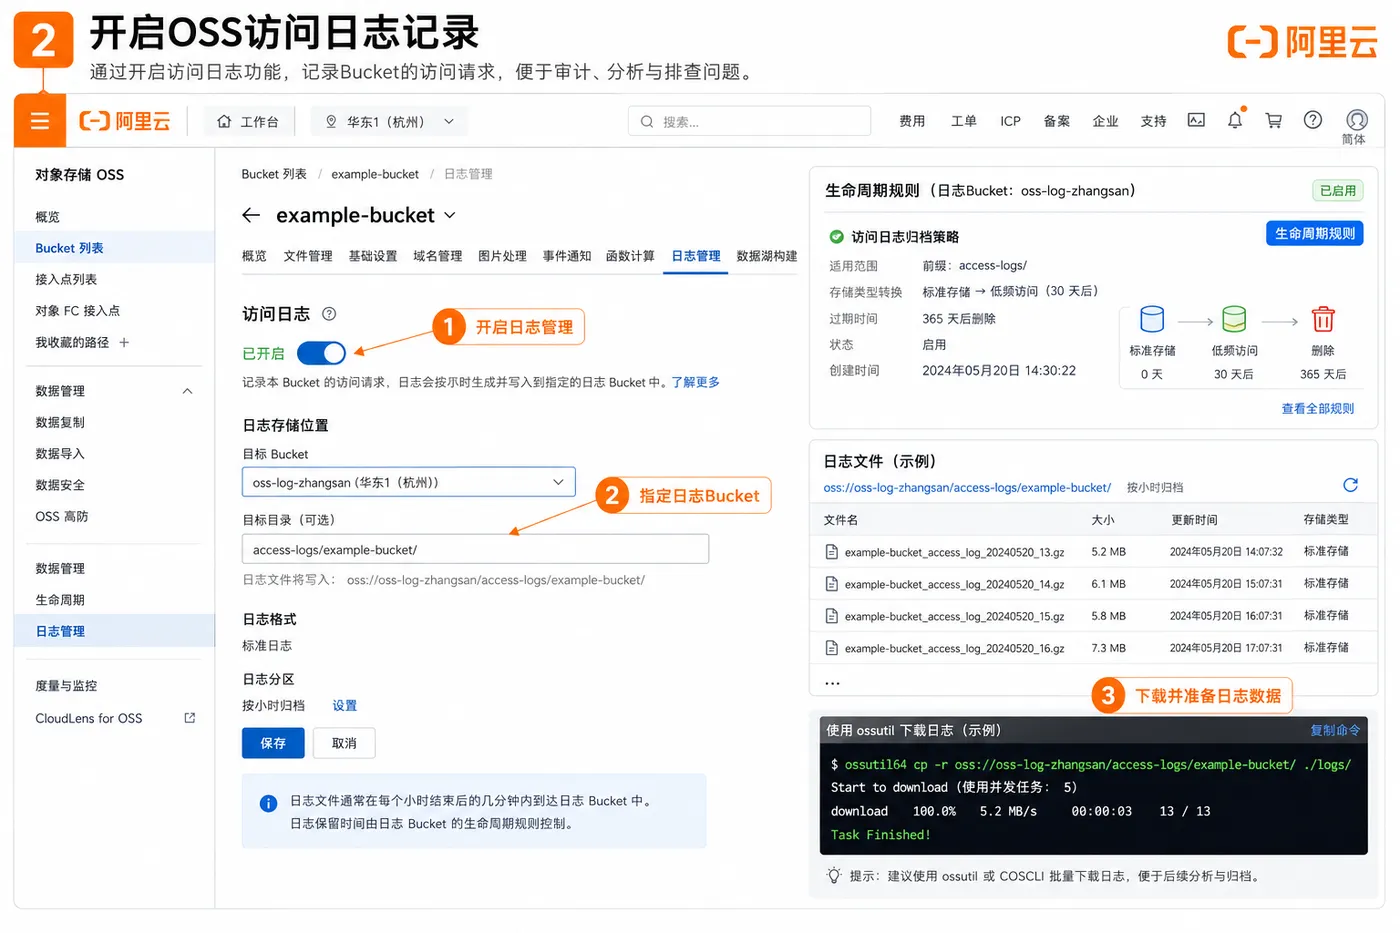1400x933 pixels.
Task: Click the 取消 button
Action: coord(344,743)
